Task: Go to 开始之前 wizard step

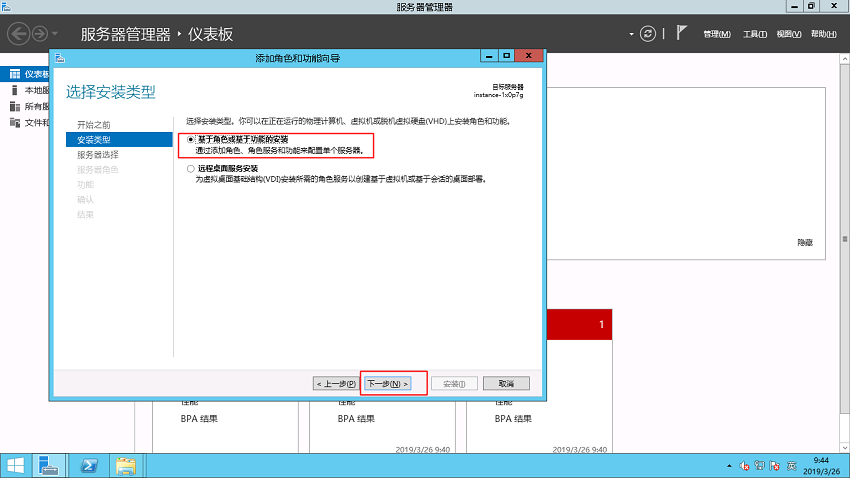Action: [94, 125]
